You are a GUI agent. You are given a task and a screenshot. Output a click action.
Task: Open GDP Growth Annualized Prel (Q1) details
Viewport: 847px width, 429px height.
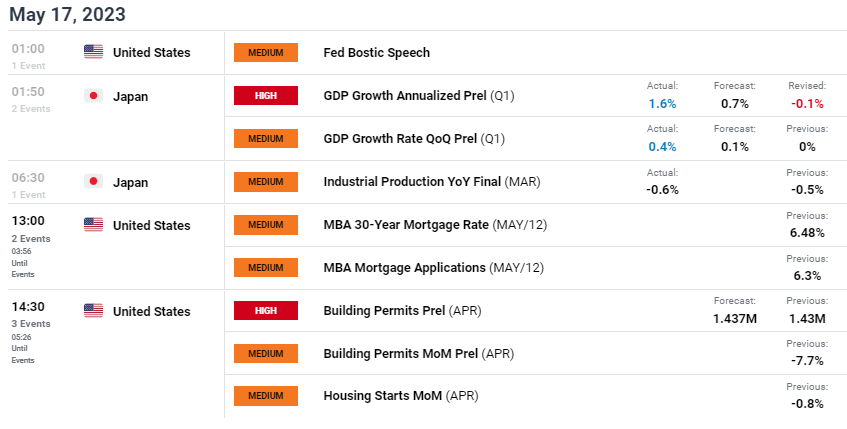[419, 96]
